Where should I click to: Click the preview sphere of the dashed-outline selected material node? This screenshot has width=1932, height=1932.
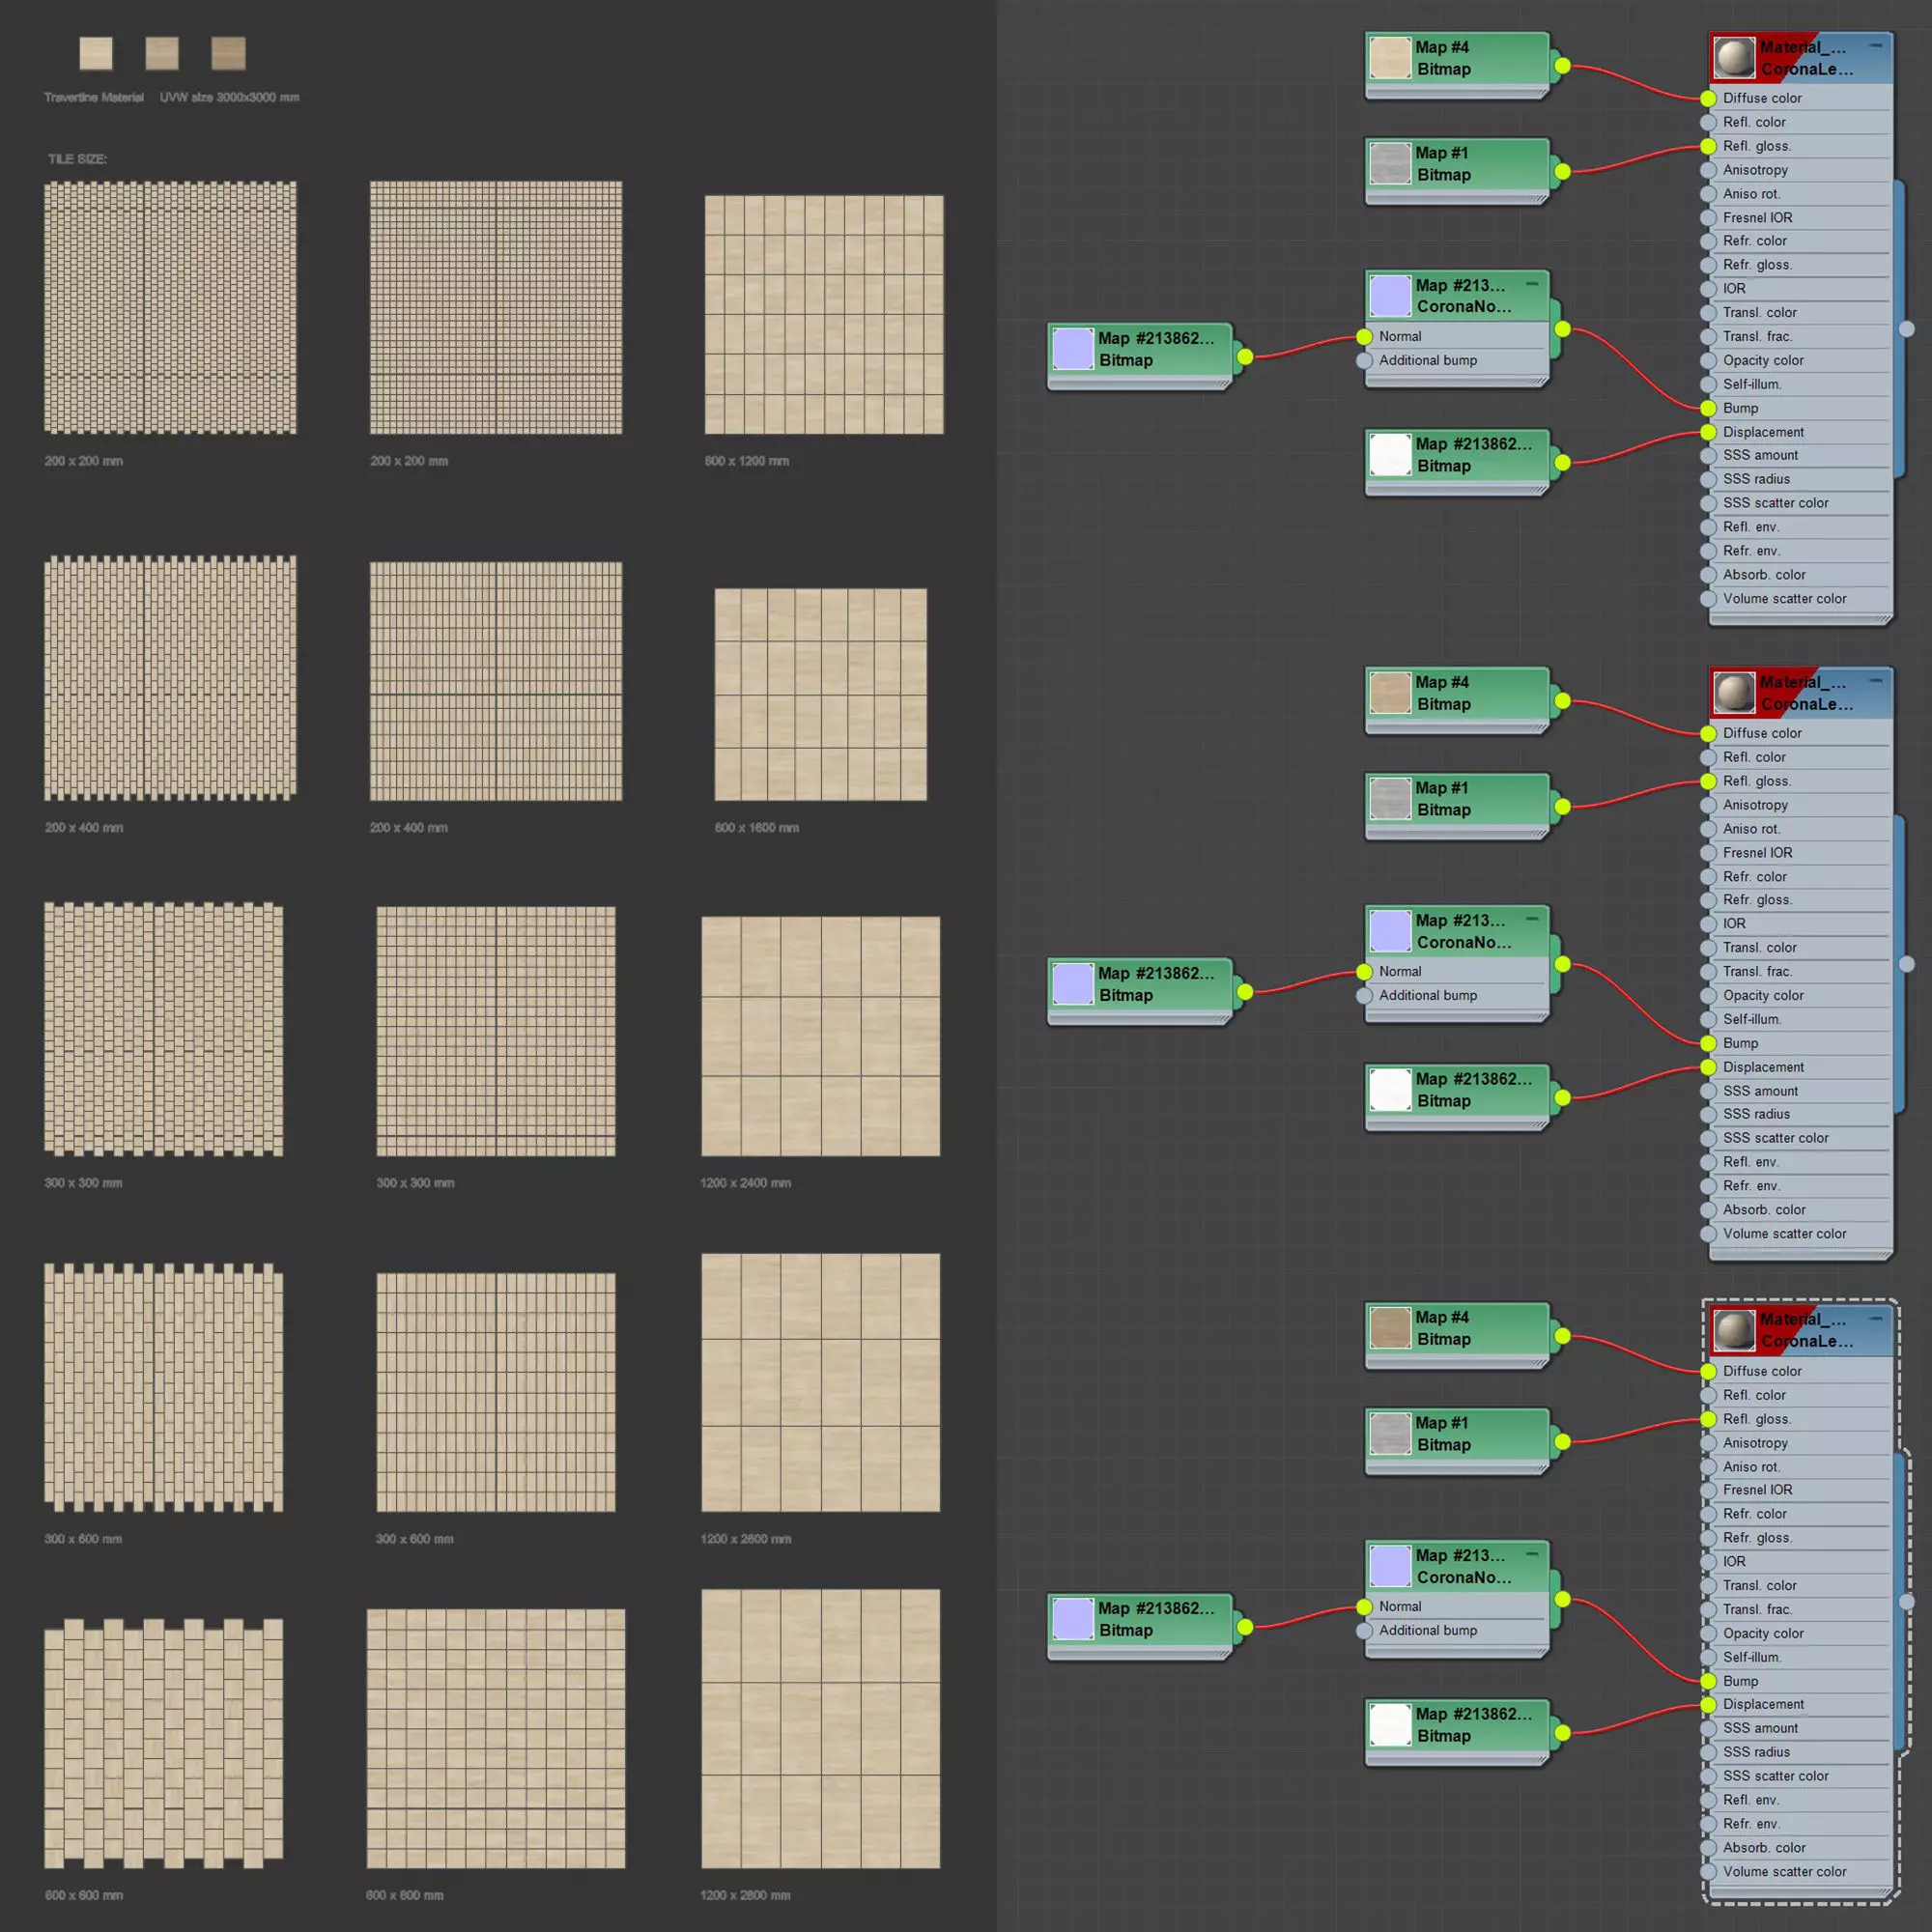[1734, 1330]
